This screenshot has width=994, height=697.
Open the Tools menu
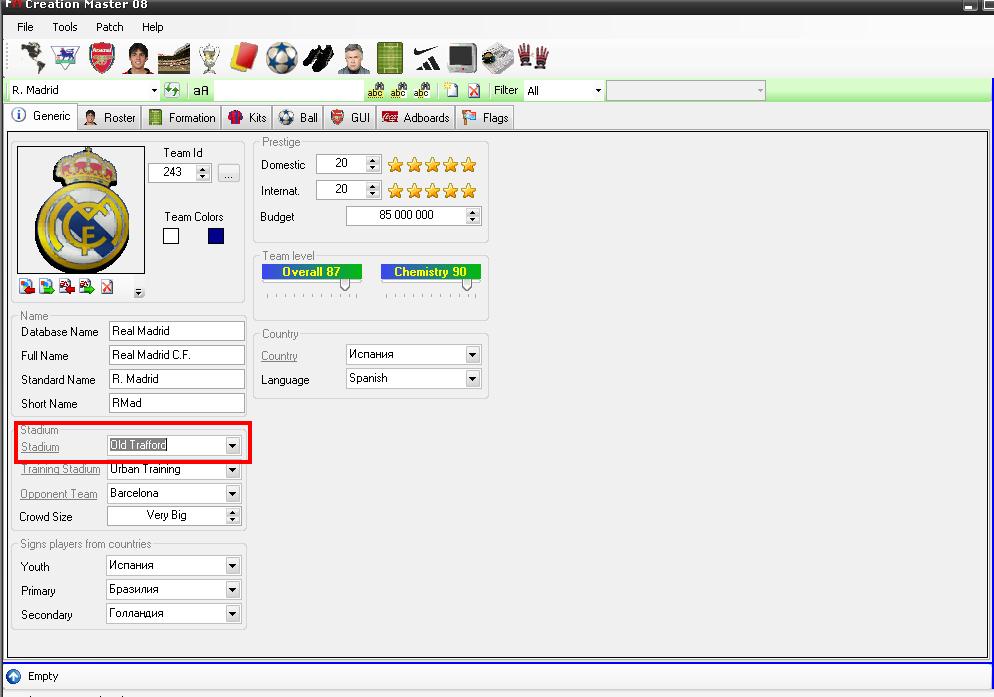click(x=65, y=27)
